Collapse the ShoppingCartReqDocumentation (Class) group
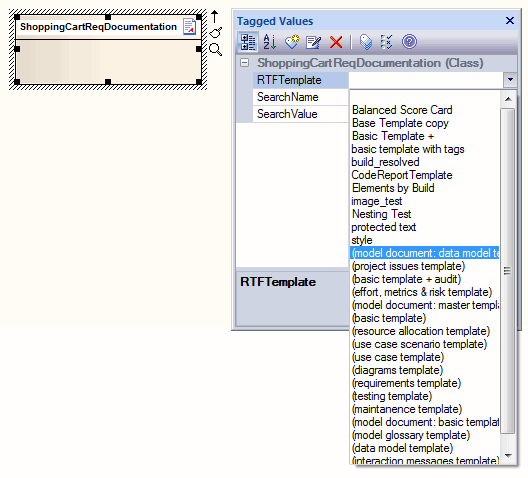 click(x=245, y=63)
